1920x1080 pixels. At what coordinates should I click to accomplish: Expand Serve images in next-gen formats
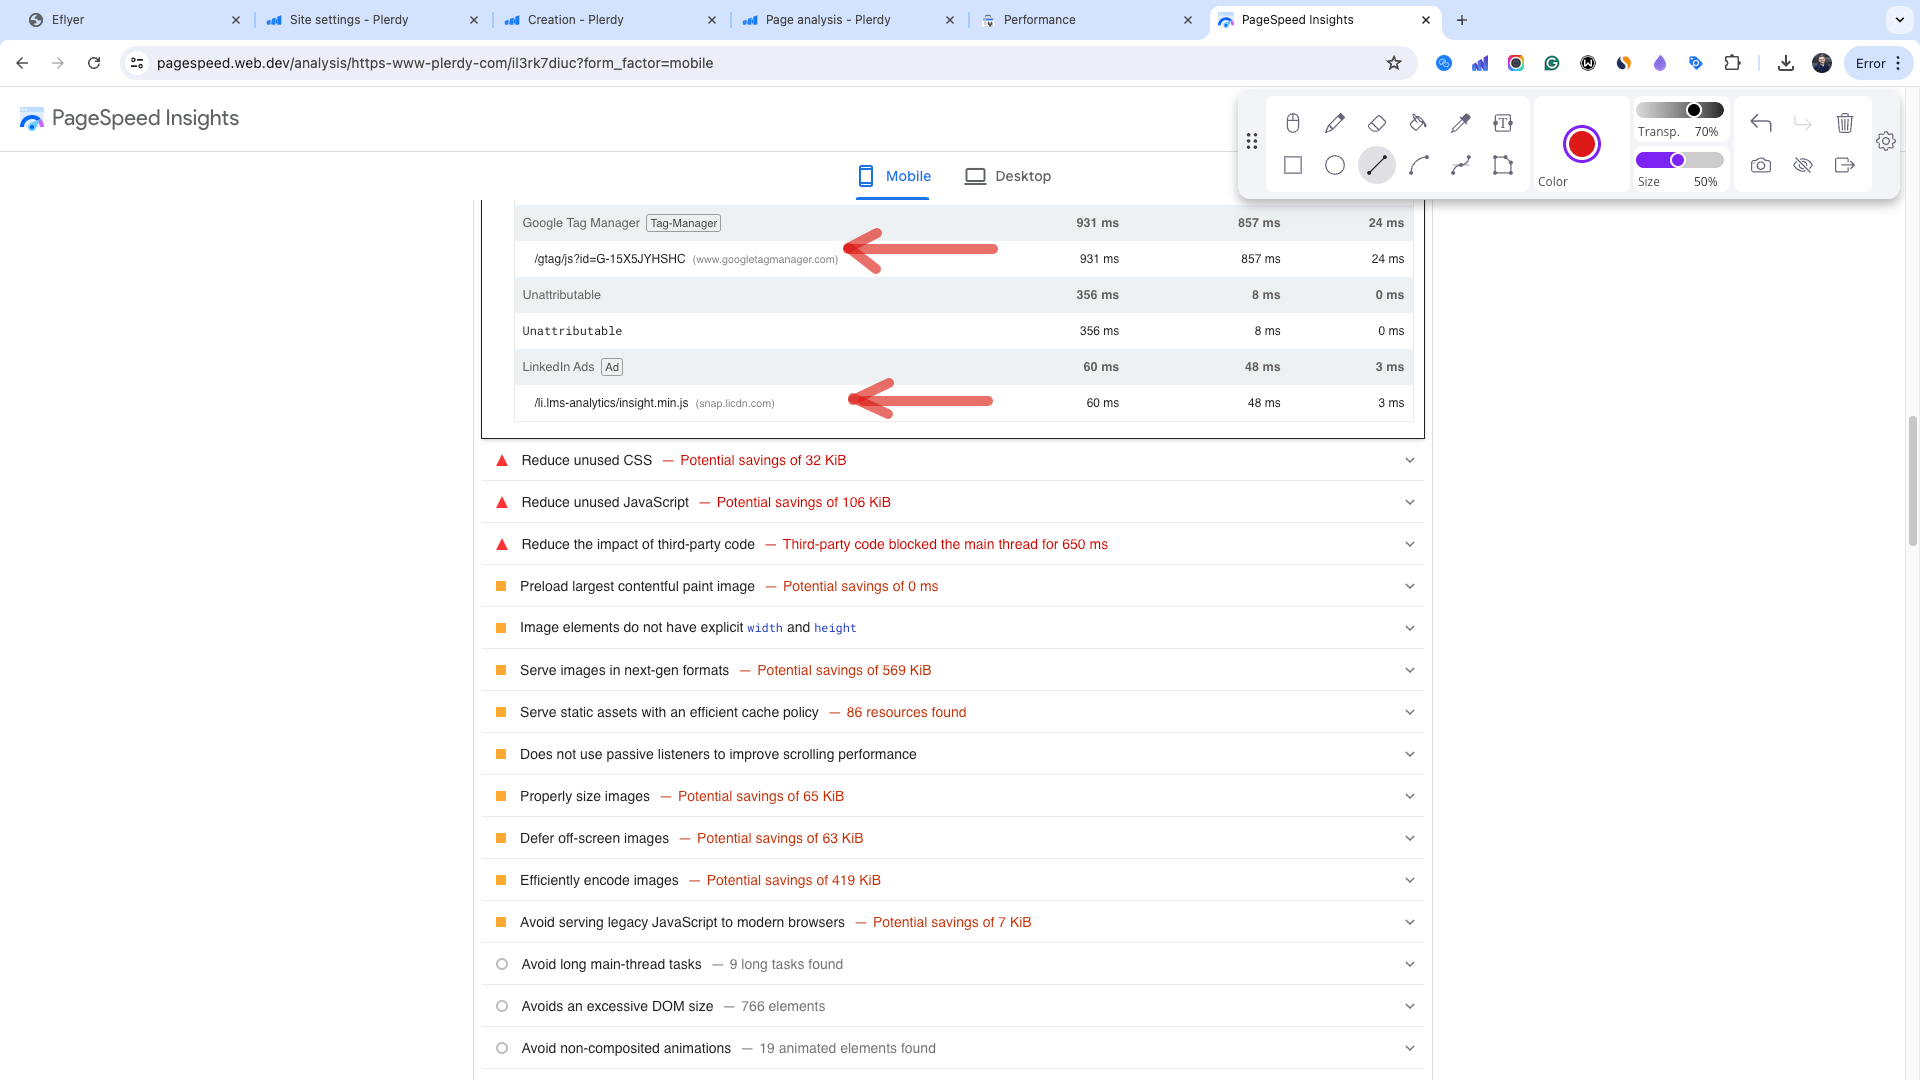(x=953, y=670)
